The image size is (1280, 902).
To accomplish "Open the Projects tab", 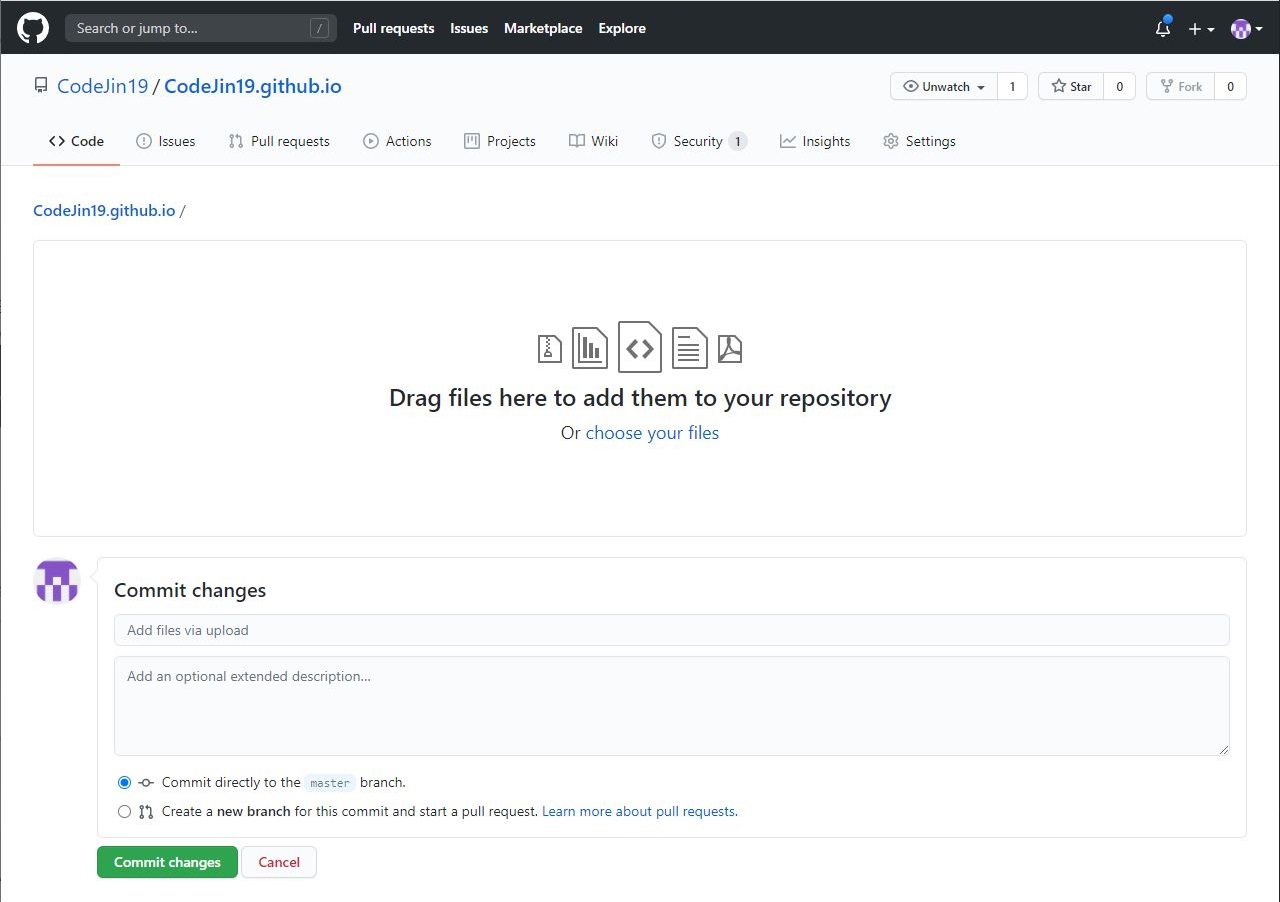I will 500,141.
